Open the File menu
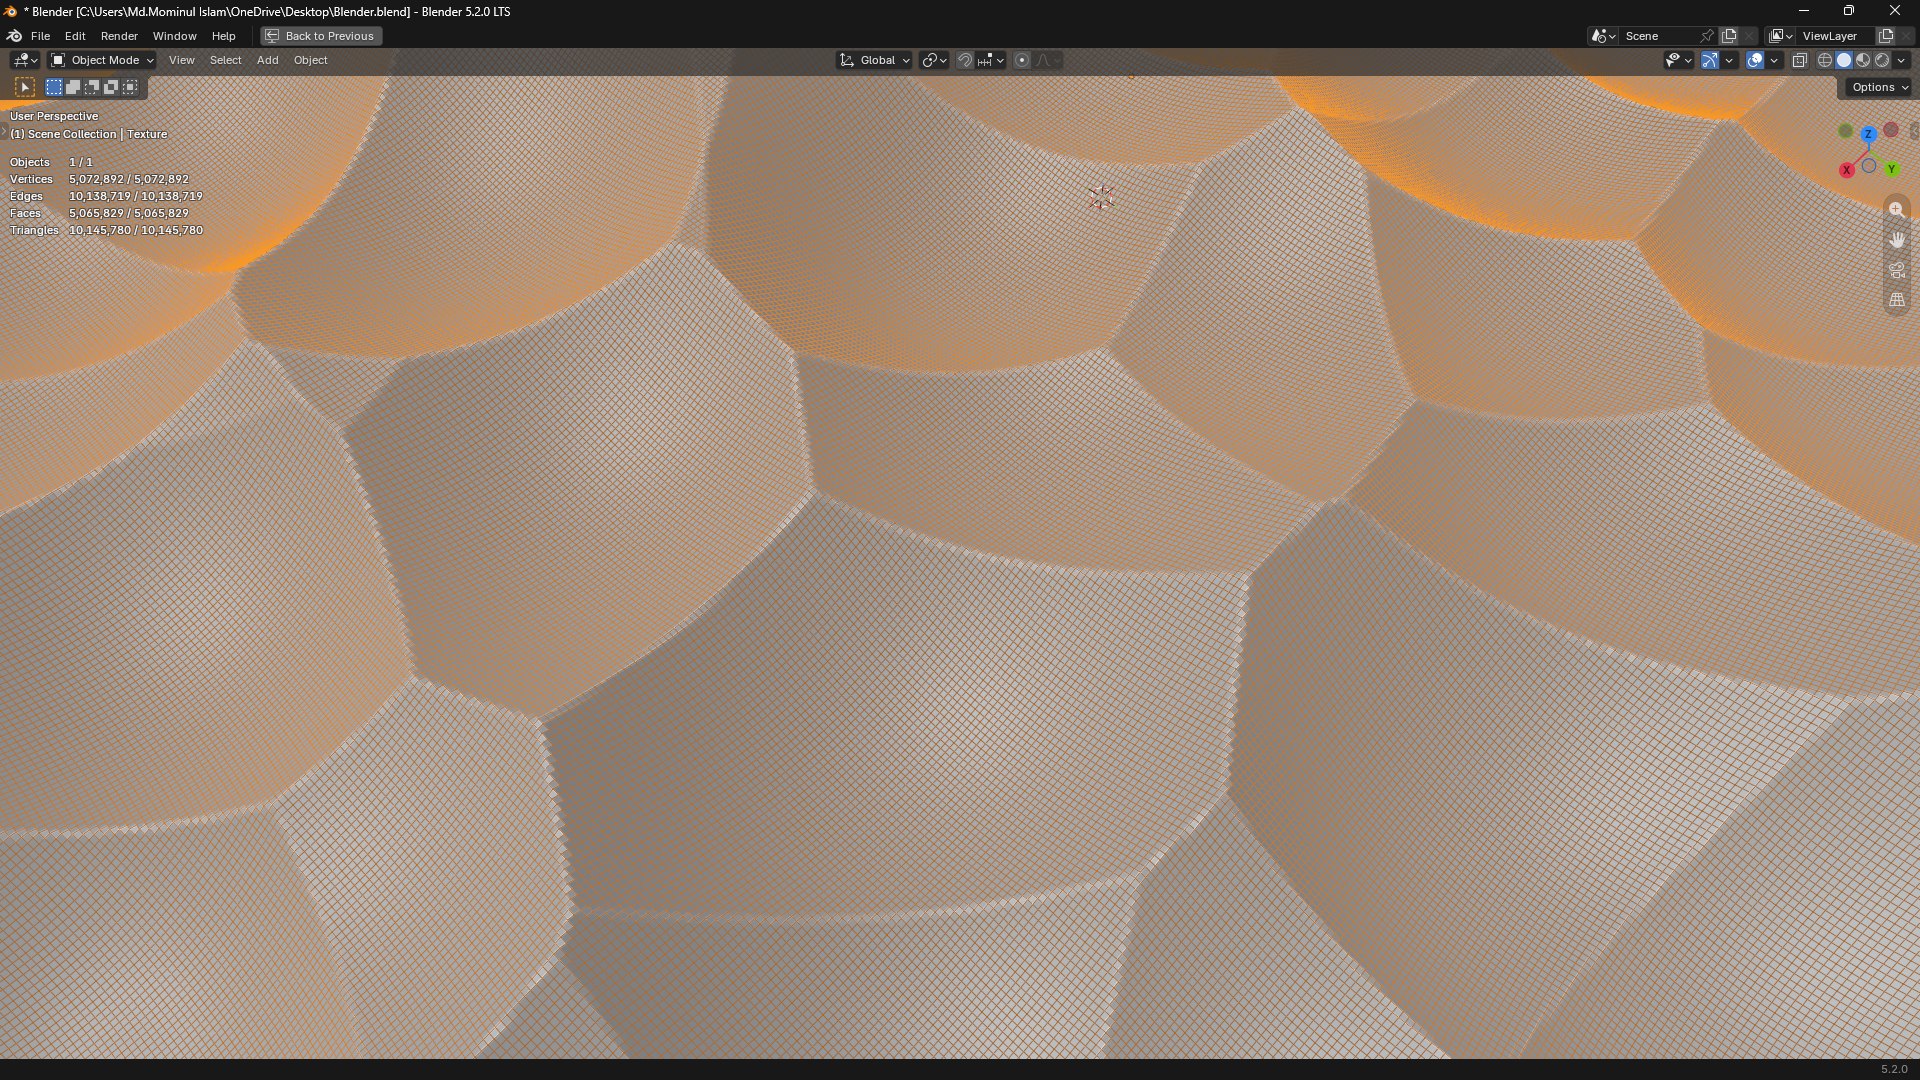The height and width of the screenshot is (1080, 1920). point(40,36)
